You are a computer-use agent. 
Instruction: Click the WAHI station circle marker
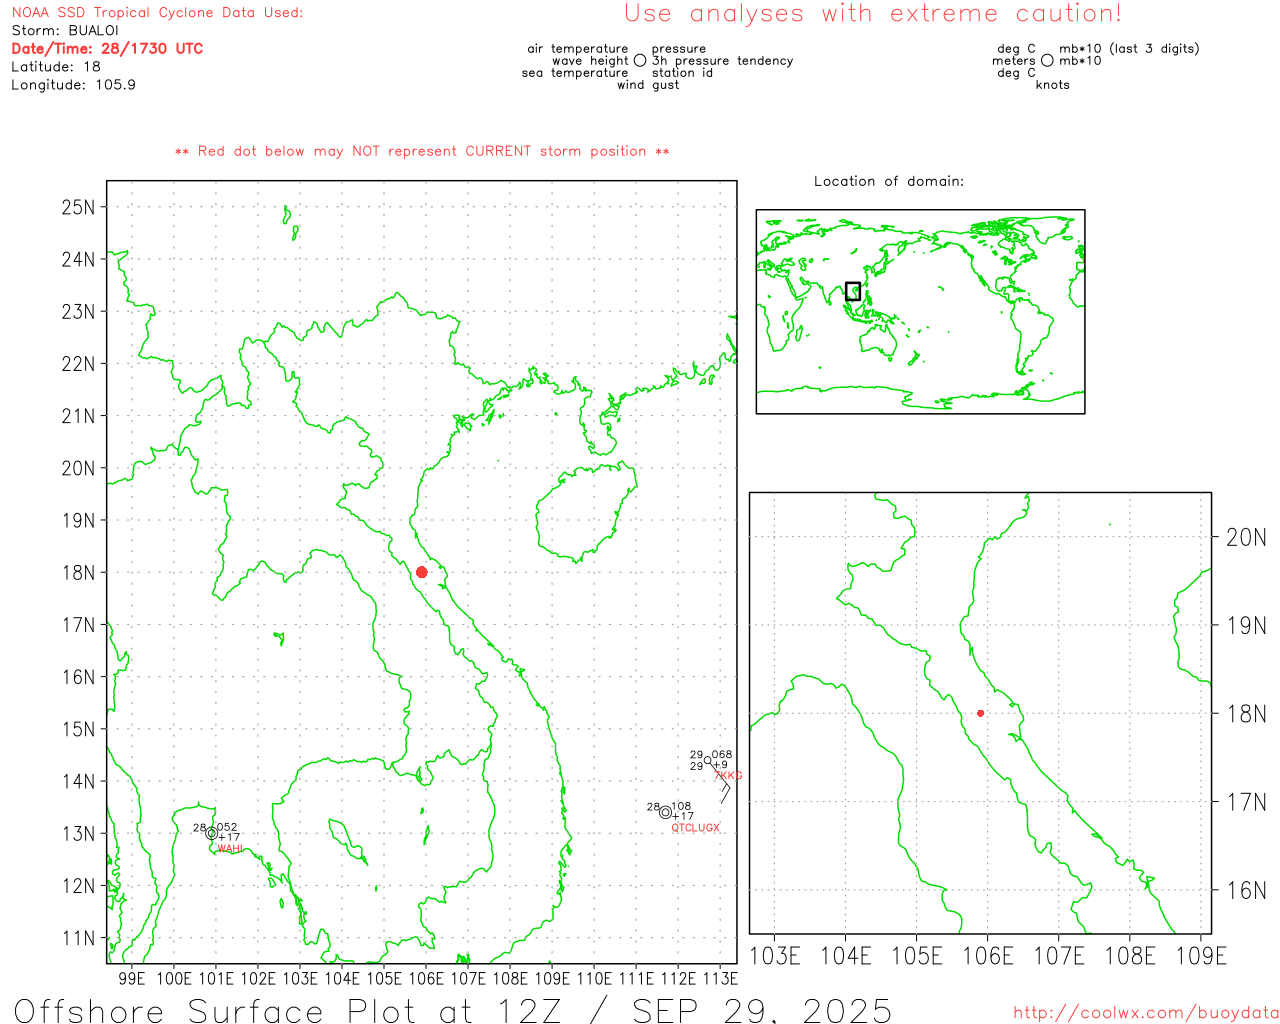pos(211,833)
